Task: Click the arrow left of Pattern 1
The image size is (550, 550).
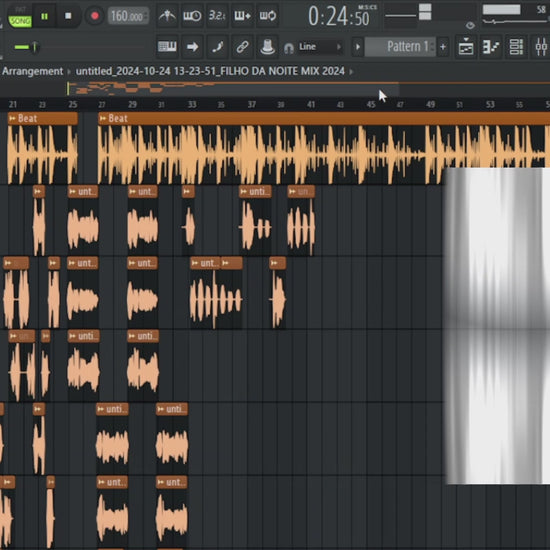Action: point(358,47)
